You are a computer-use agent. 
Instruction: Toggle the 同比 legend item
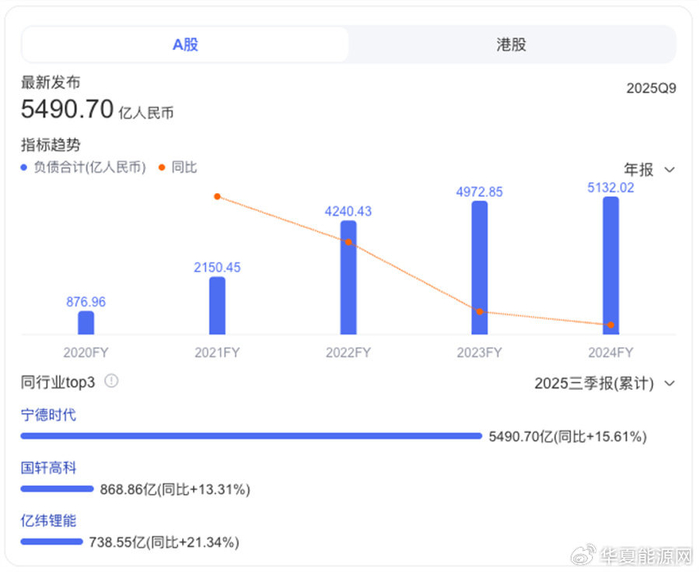point(178,167)
